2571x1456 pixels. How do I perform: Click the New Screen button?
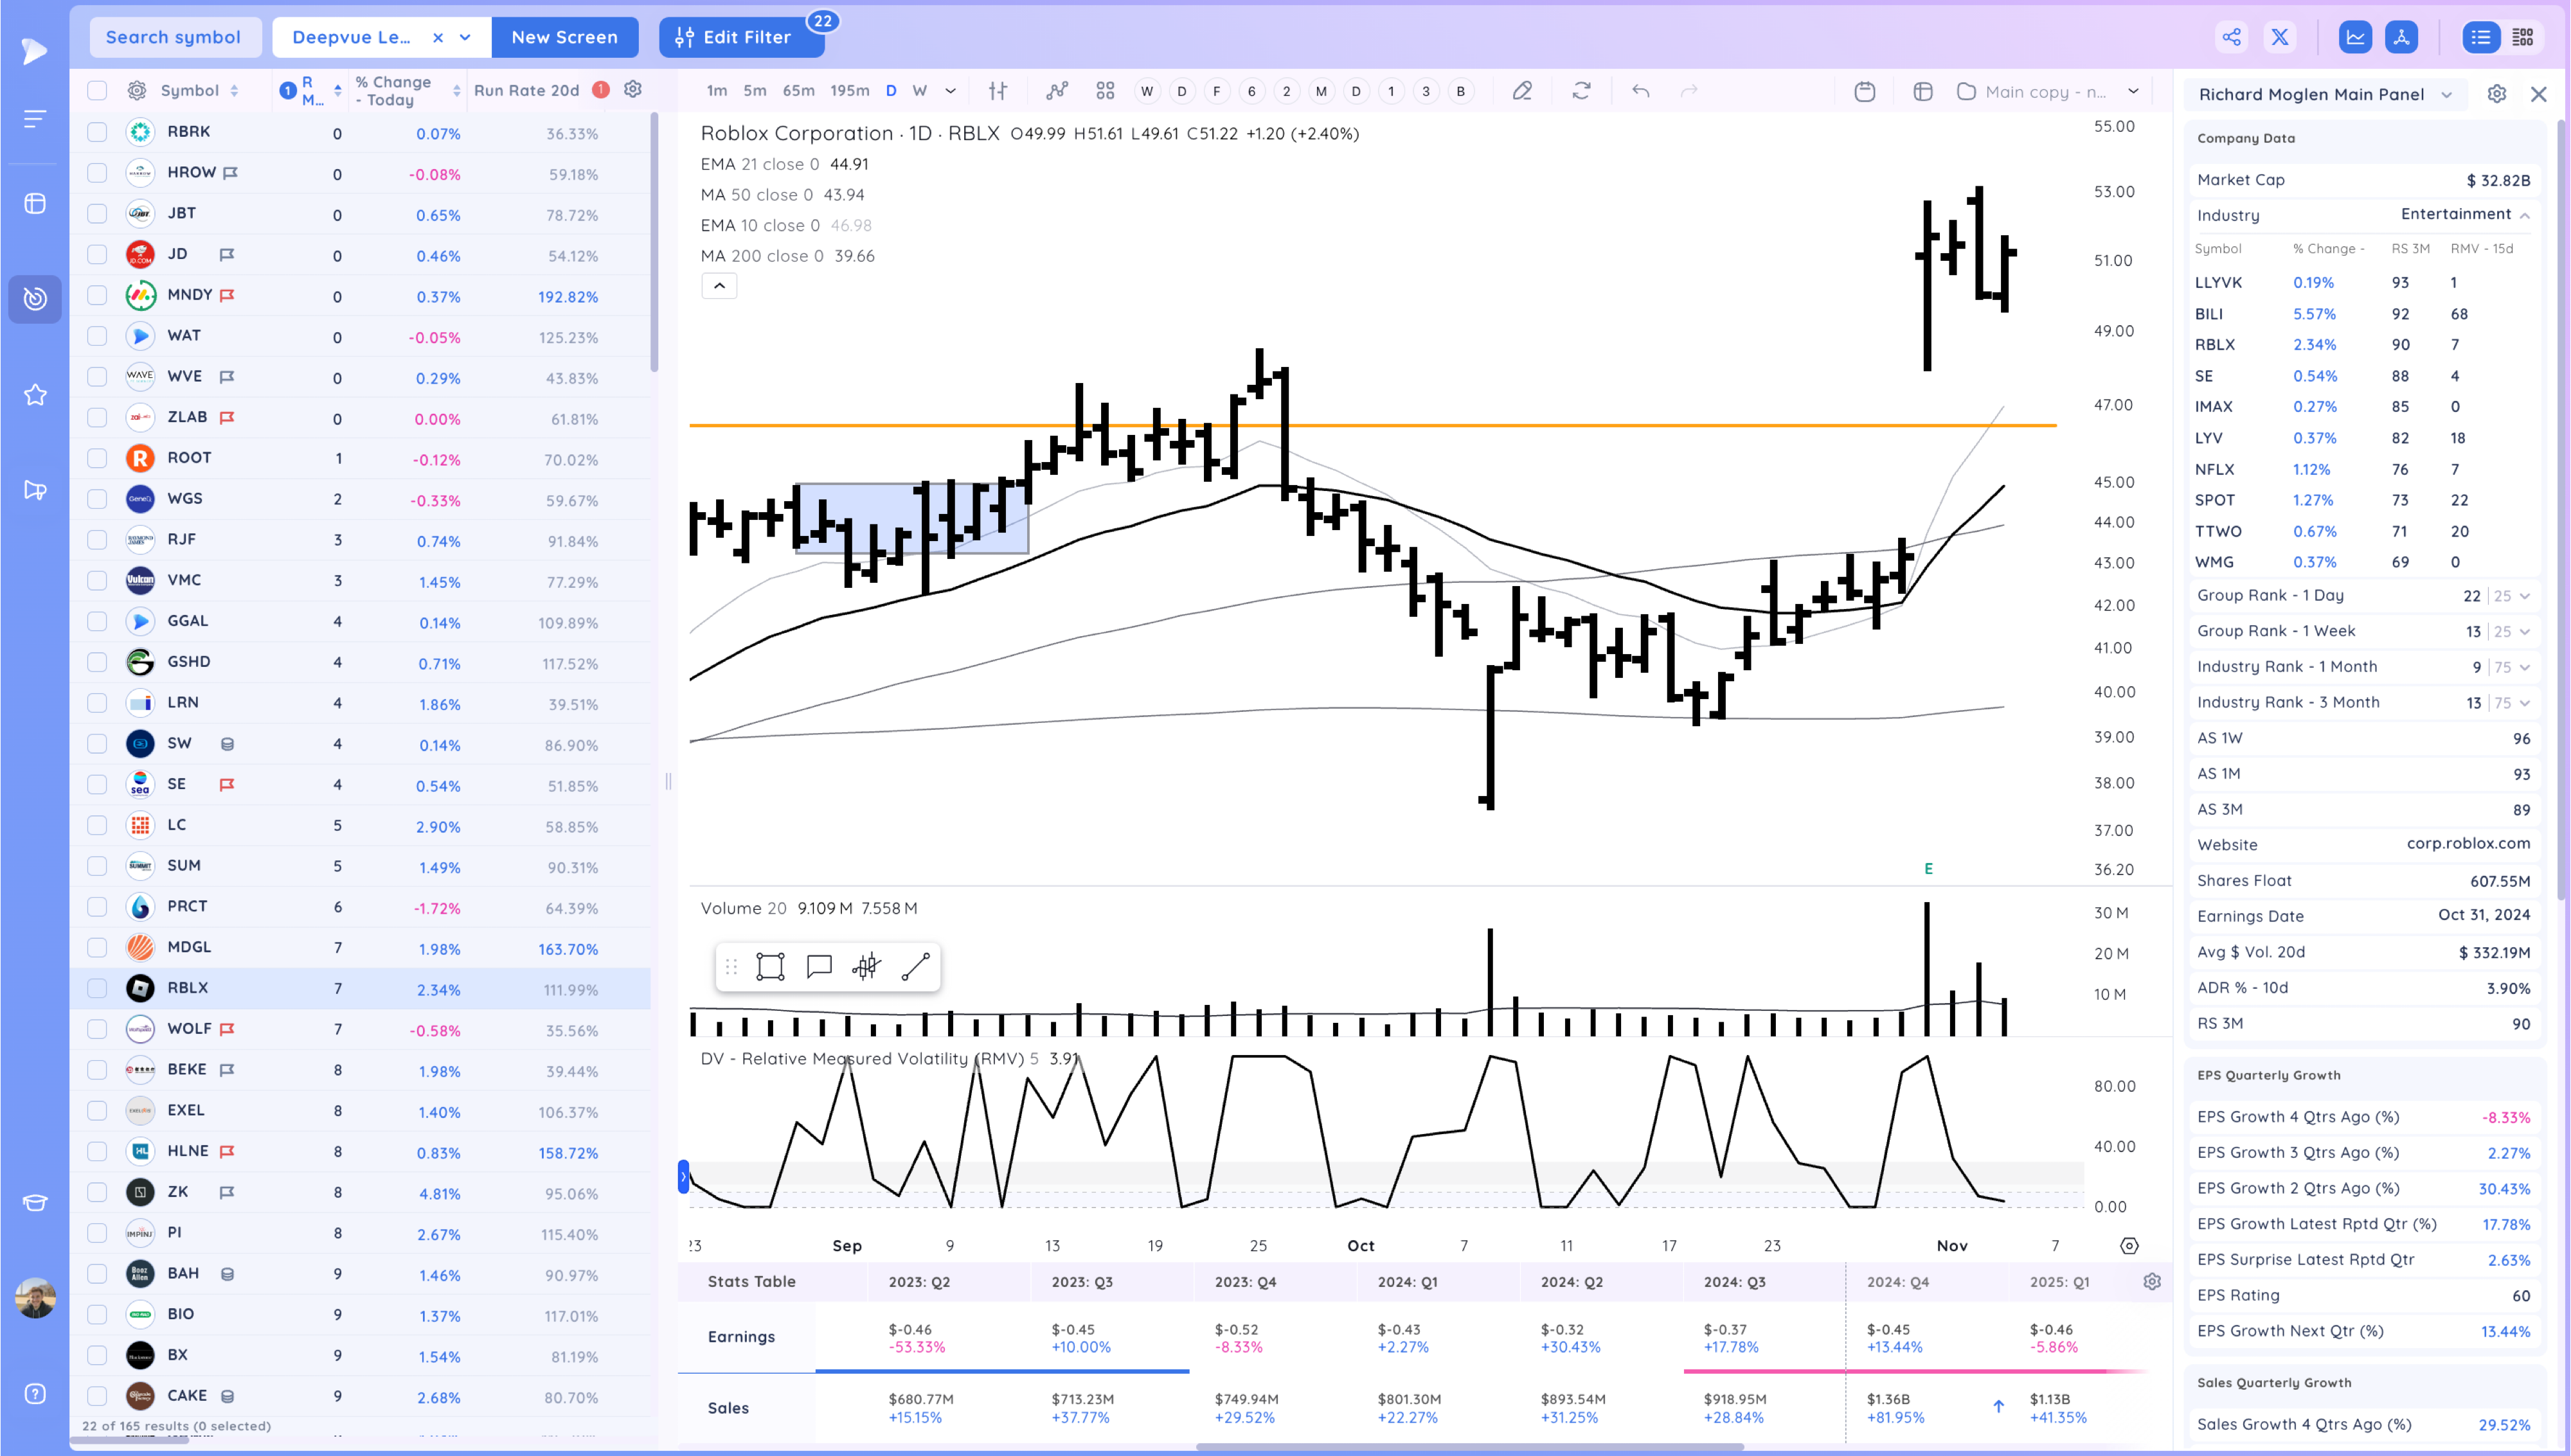pyautogui.click(x=564, y=37)
